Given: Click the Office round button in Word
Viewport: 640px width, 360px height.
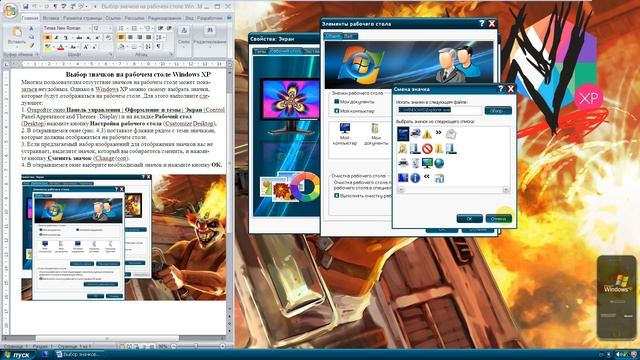Looking at the screenshot, I should 11,10.
